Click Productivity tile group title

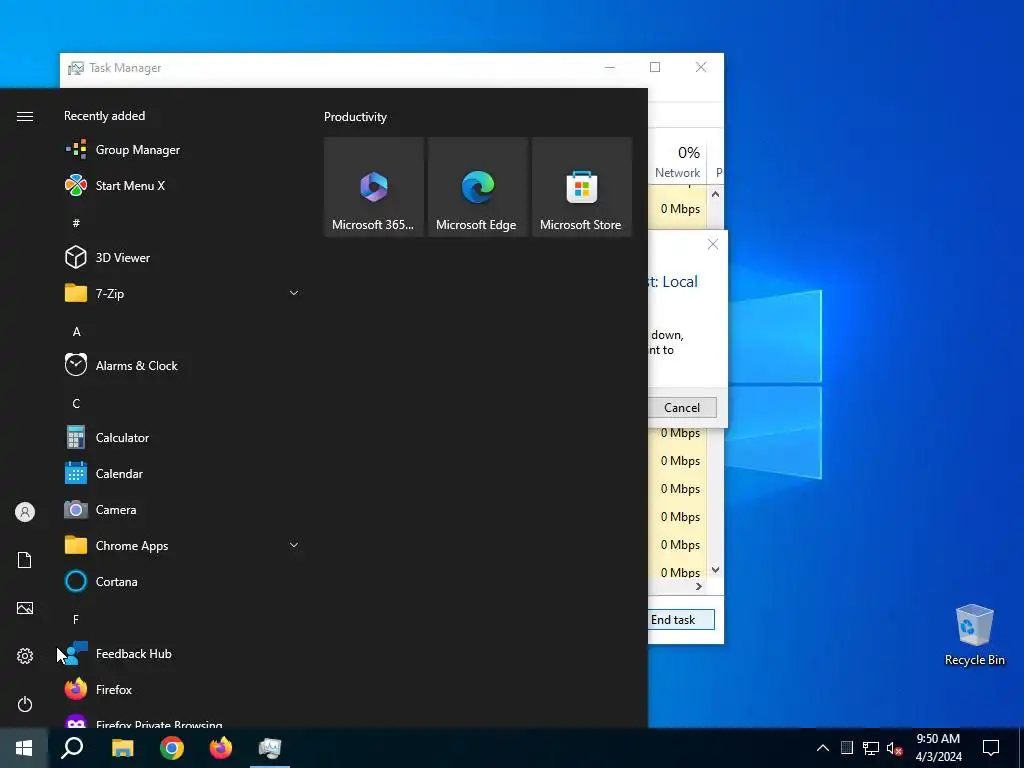tap(355, 117)
